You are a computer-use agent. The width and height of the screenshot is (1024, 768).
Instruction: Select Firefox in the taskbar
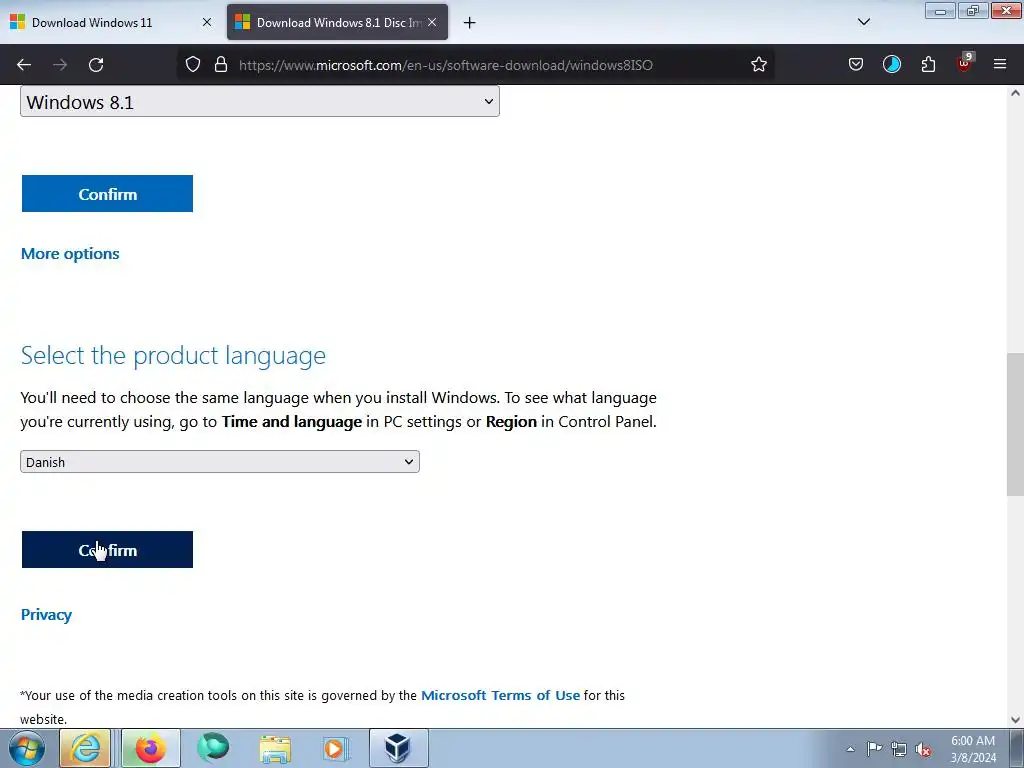tap(150, 748)
